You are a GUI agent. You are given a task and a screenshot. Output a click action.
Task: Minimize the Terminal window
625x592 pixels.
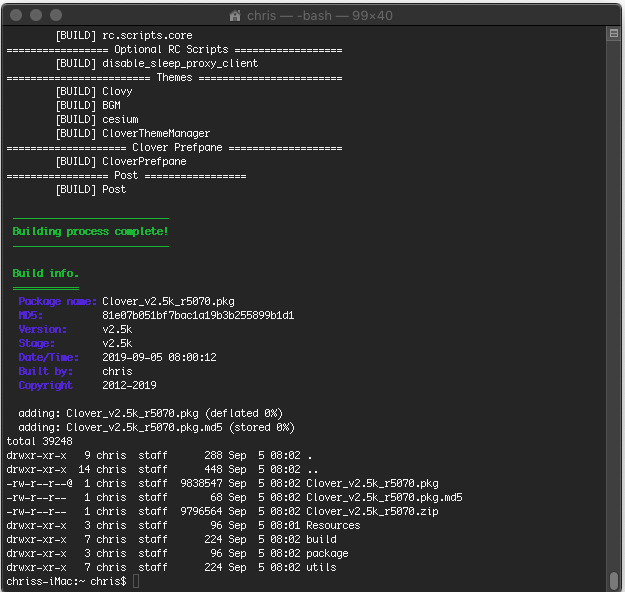coord(36,15)
